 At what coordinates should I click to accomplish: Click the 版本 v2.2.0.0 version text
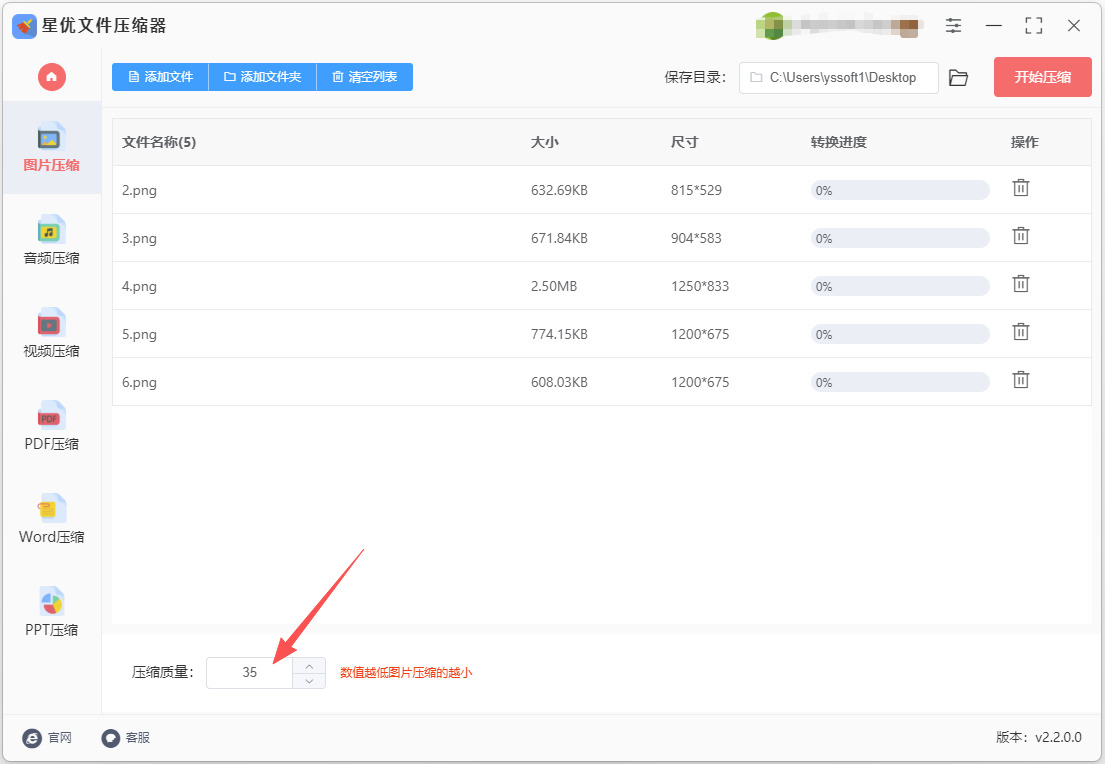(1039, 737)
